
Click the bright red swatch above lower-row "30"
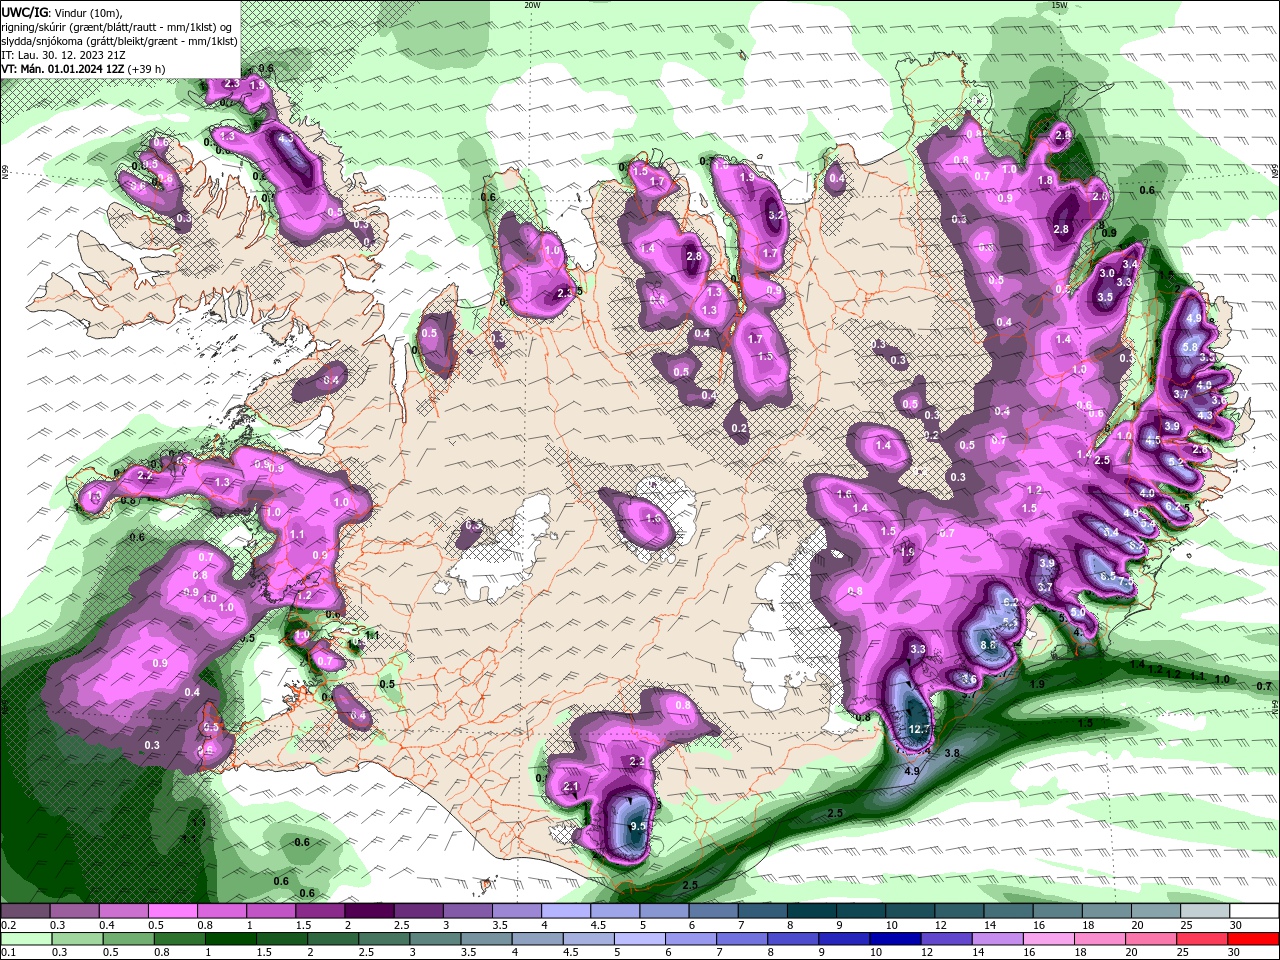coord(1254,939)
